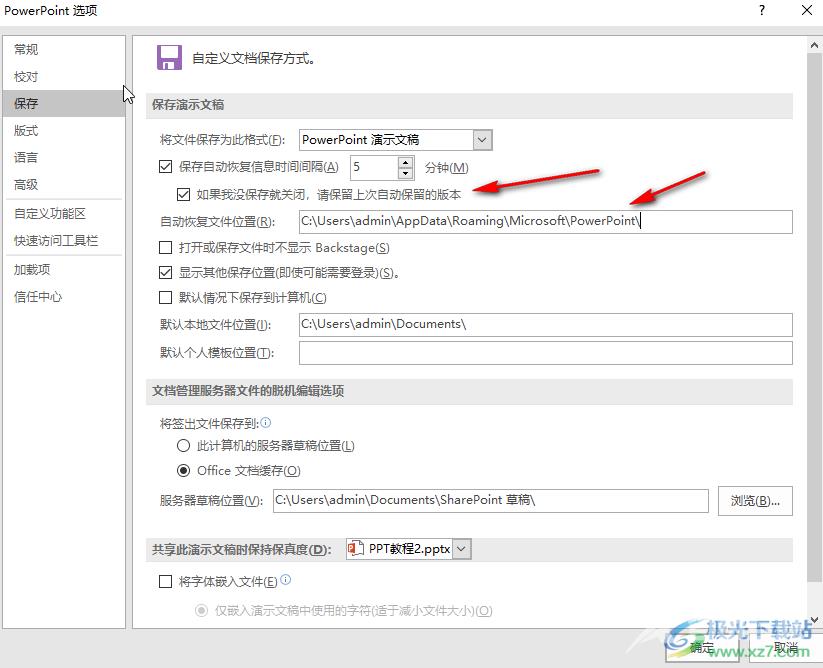Select the 保存 category in the sidebar
The image size is (823, 668).
(x=64, y=103)
